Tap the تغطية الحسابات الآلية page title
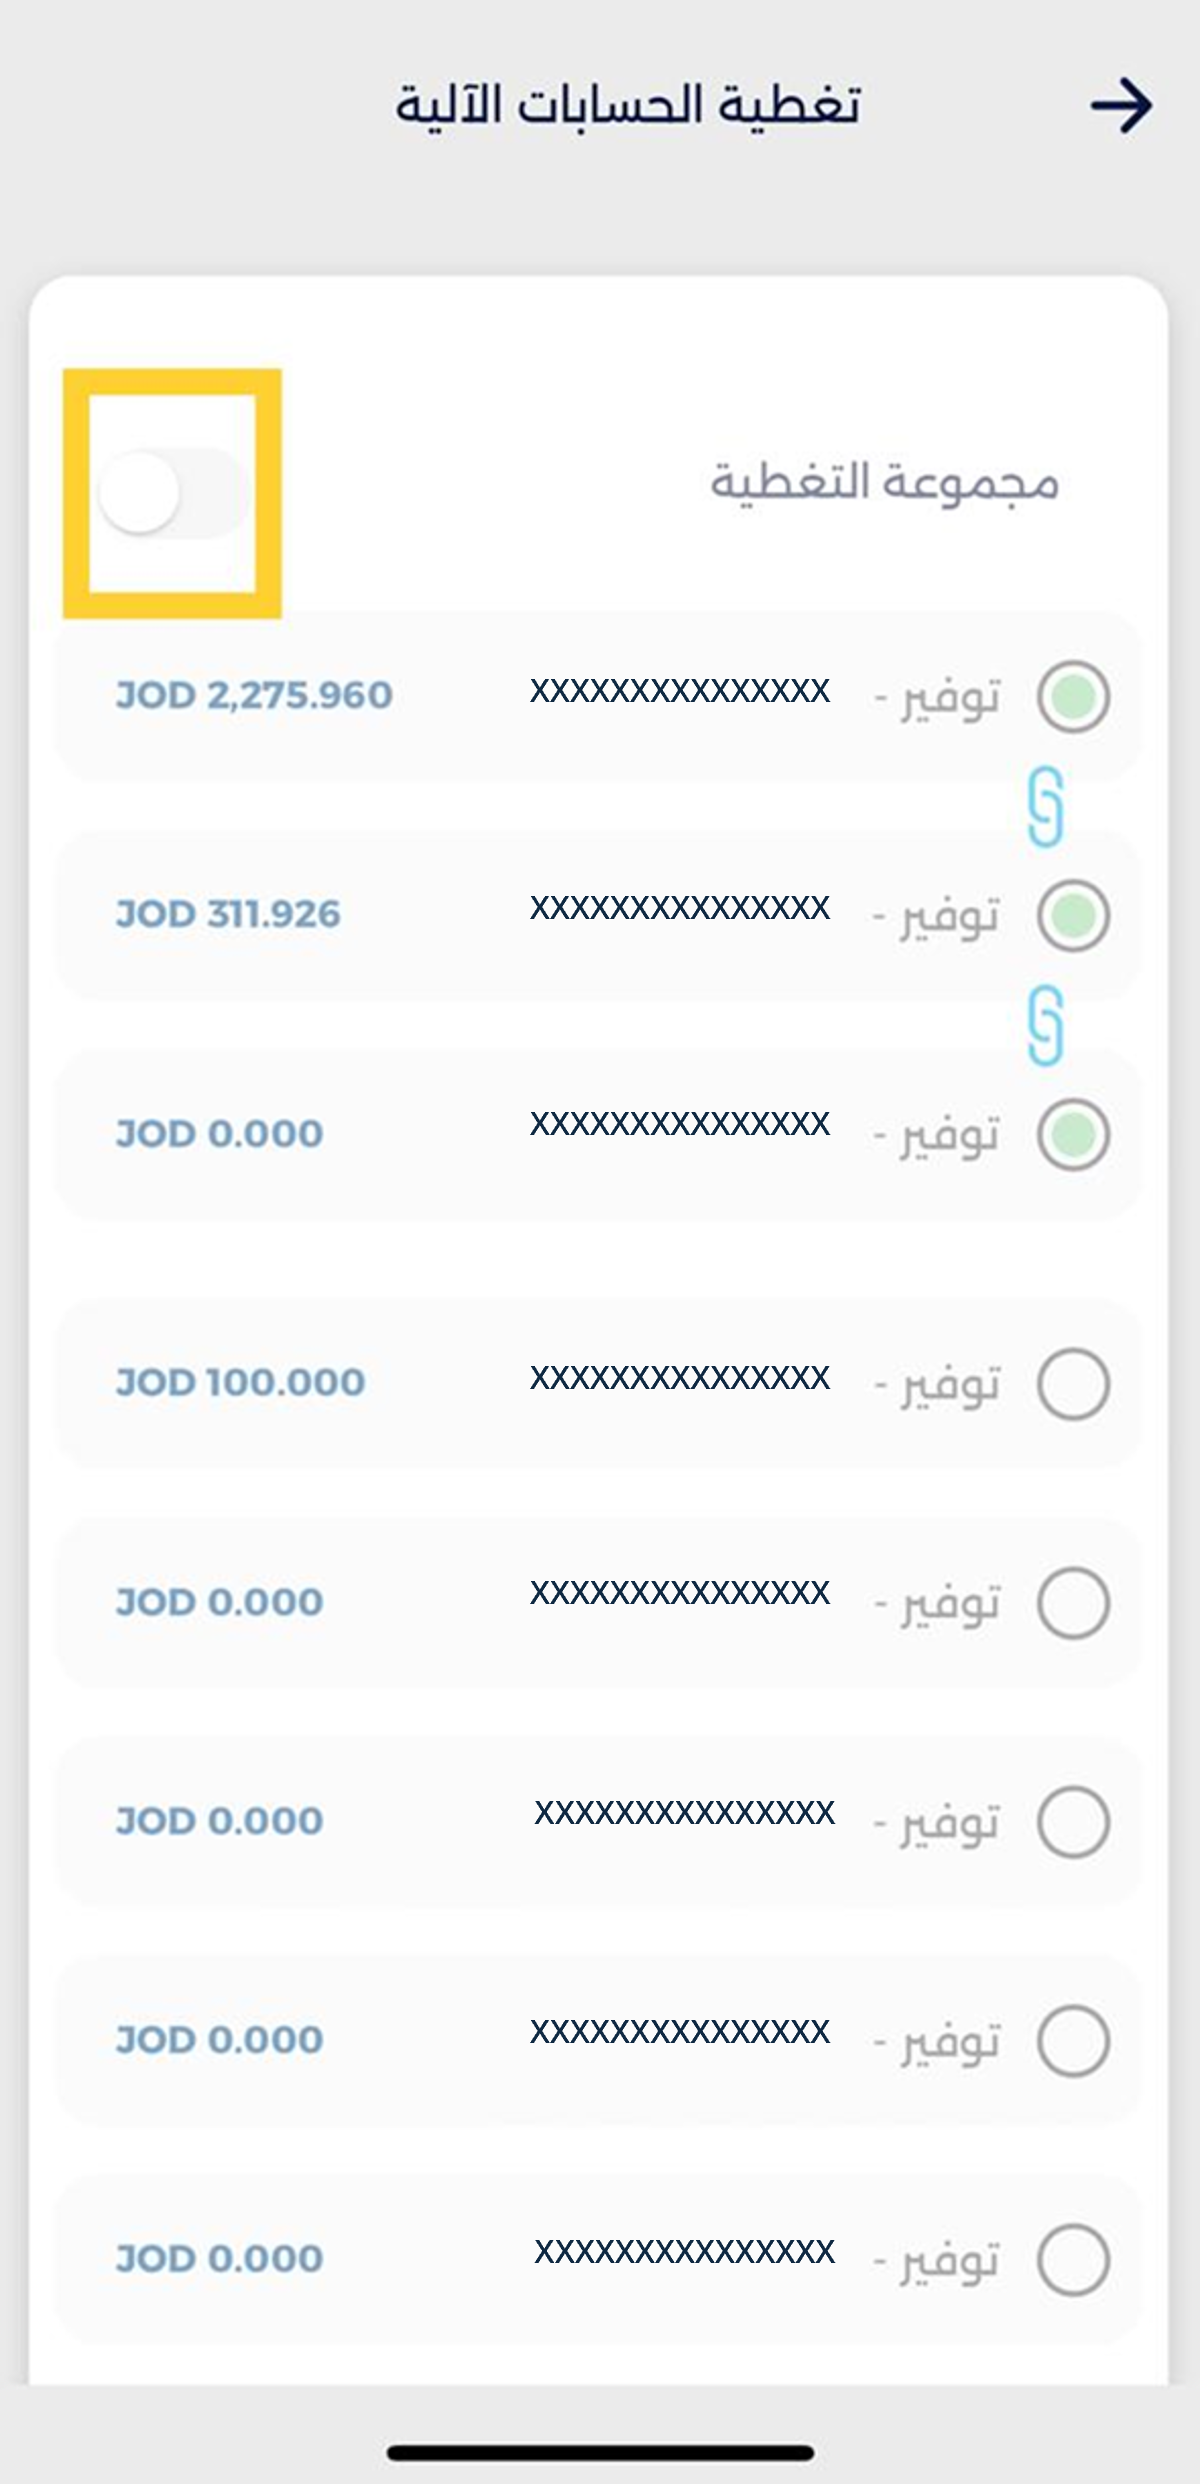This screenshot has width=1200, height=2484. pos(628,105)
